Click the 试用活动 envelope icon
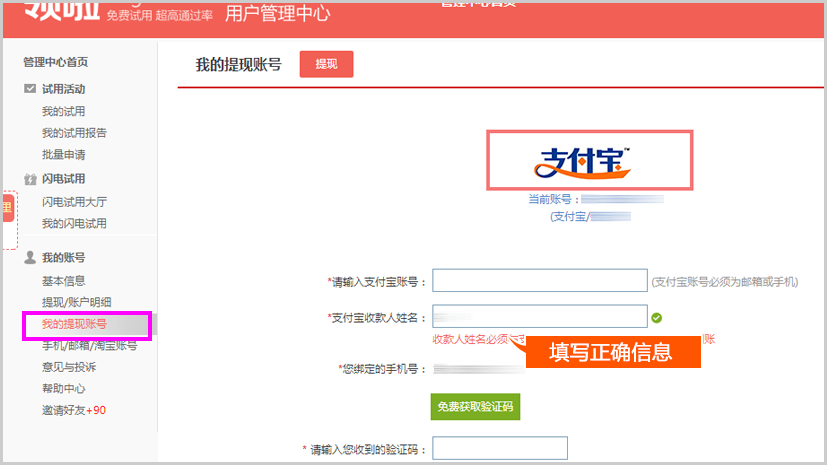827x465 pixels. coord(30,89)
